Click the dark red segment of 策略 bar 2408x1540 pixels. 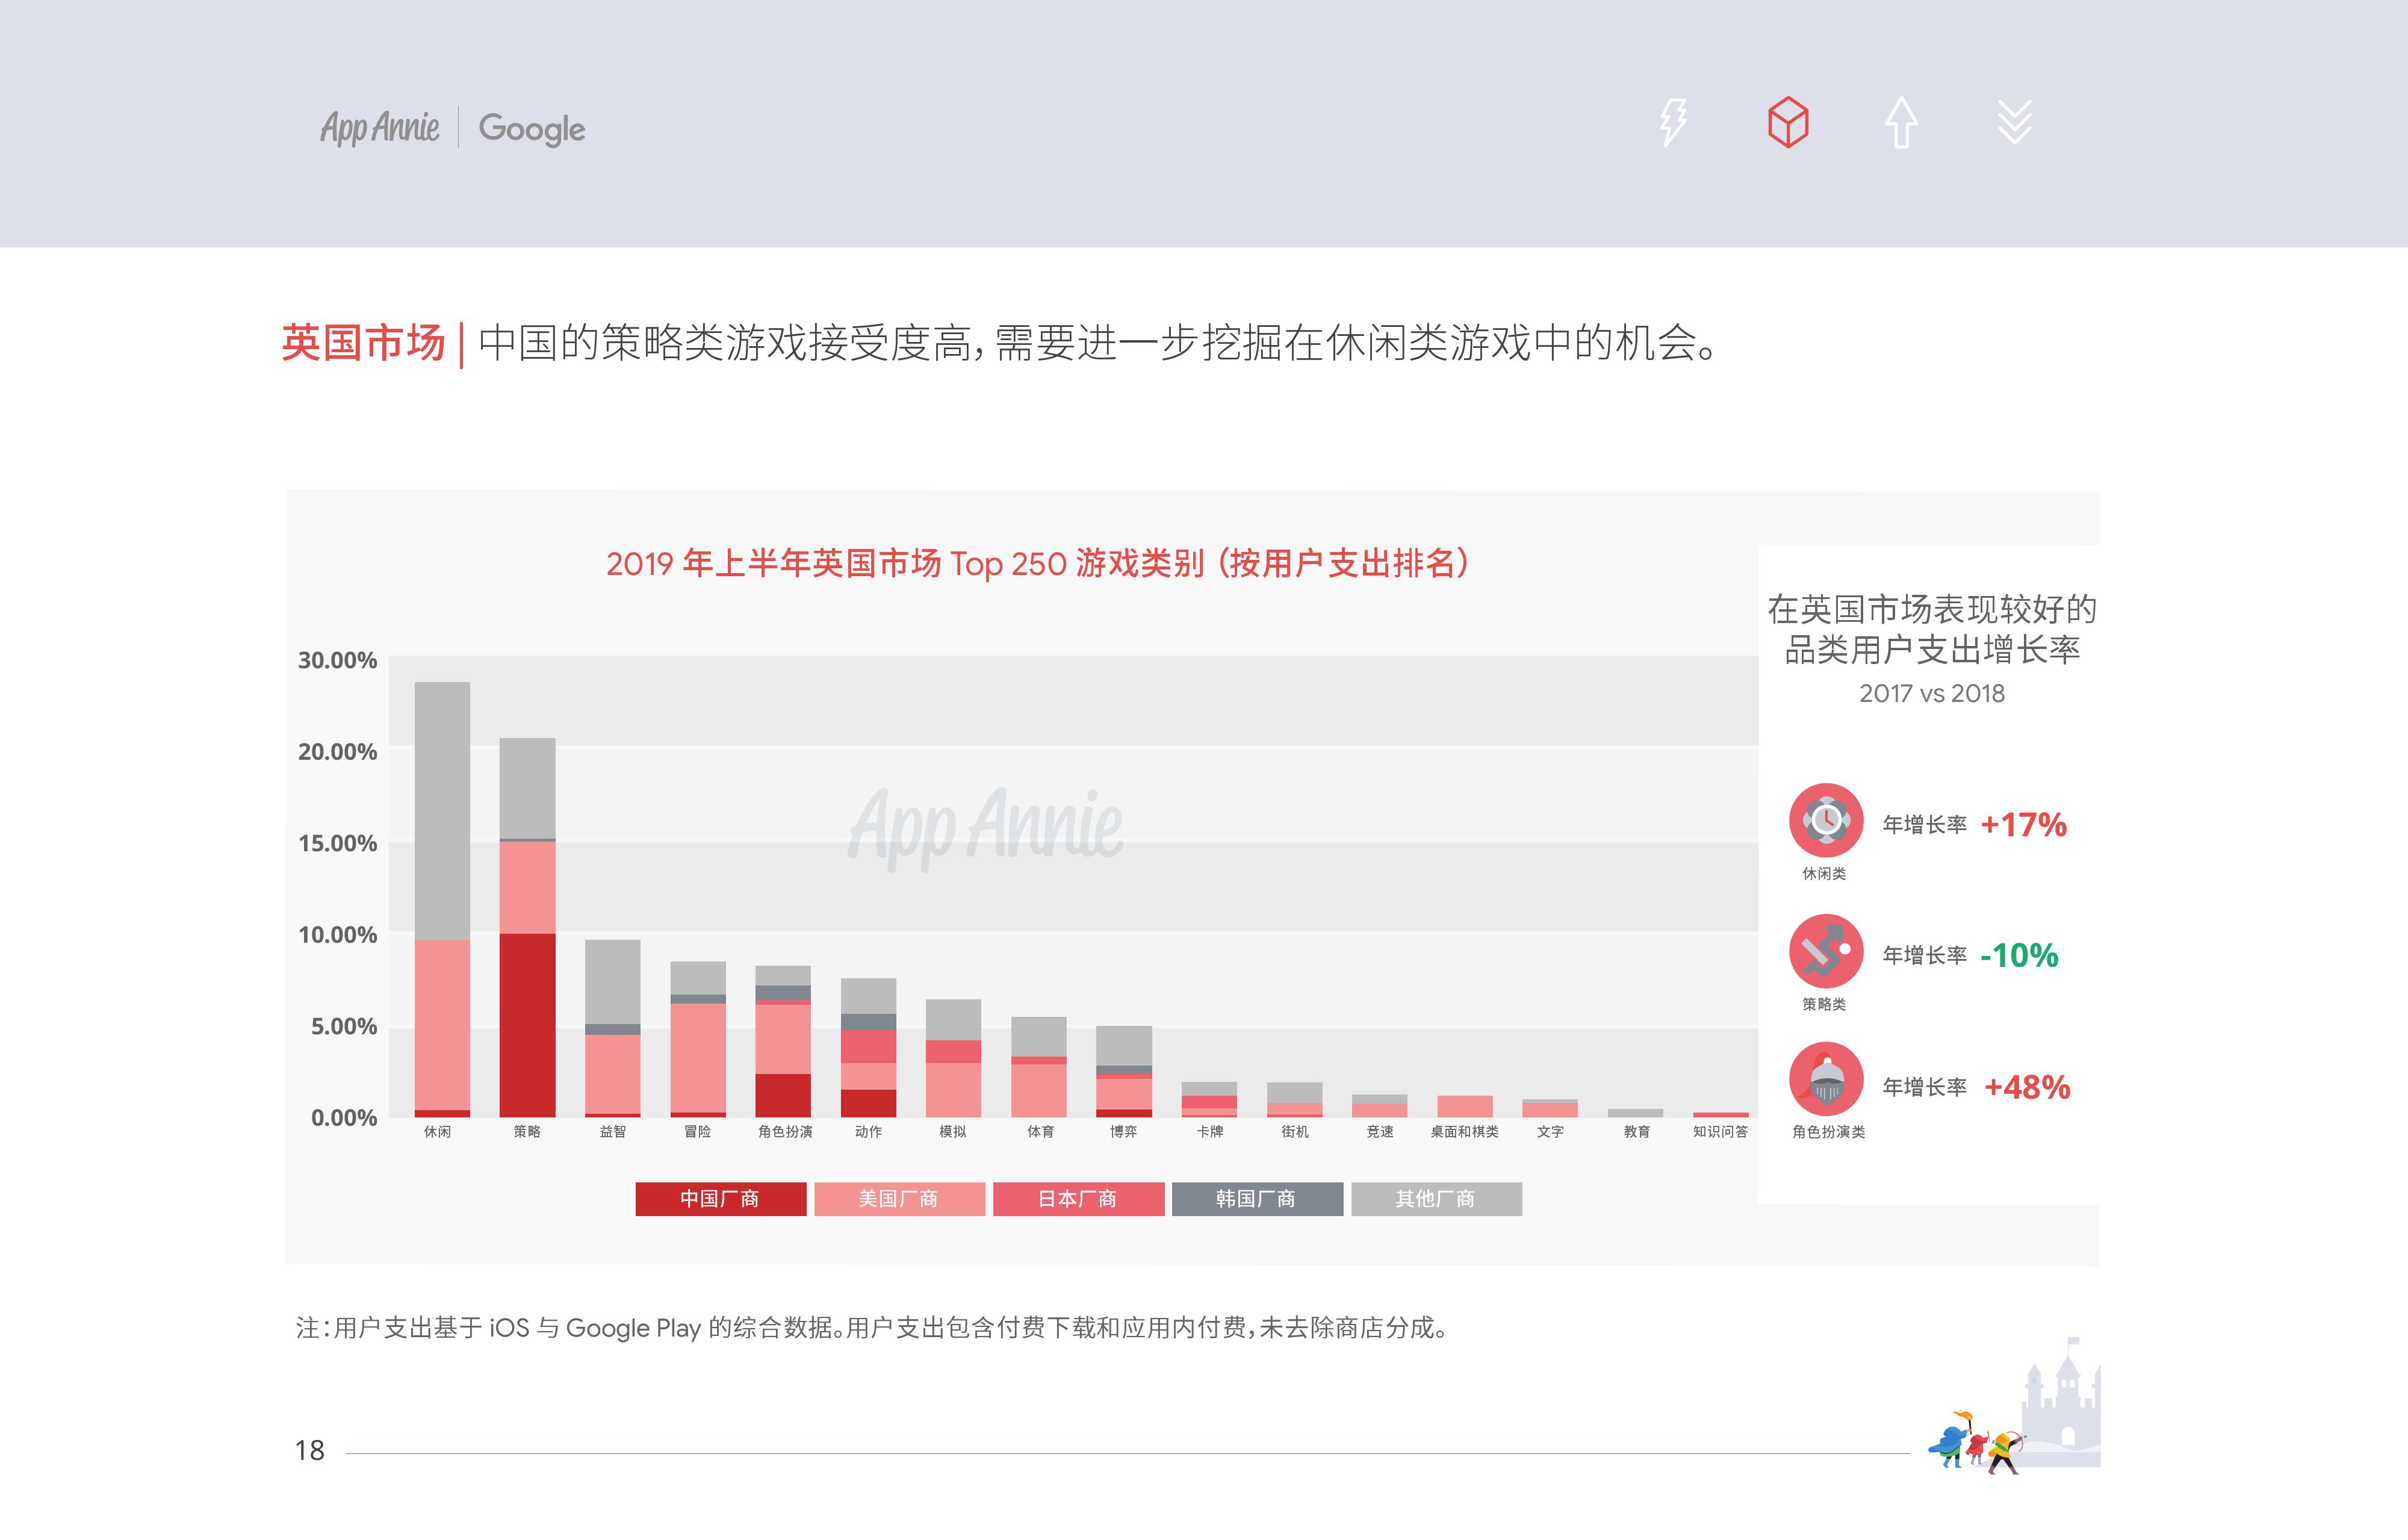point(527,1025)
